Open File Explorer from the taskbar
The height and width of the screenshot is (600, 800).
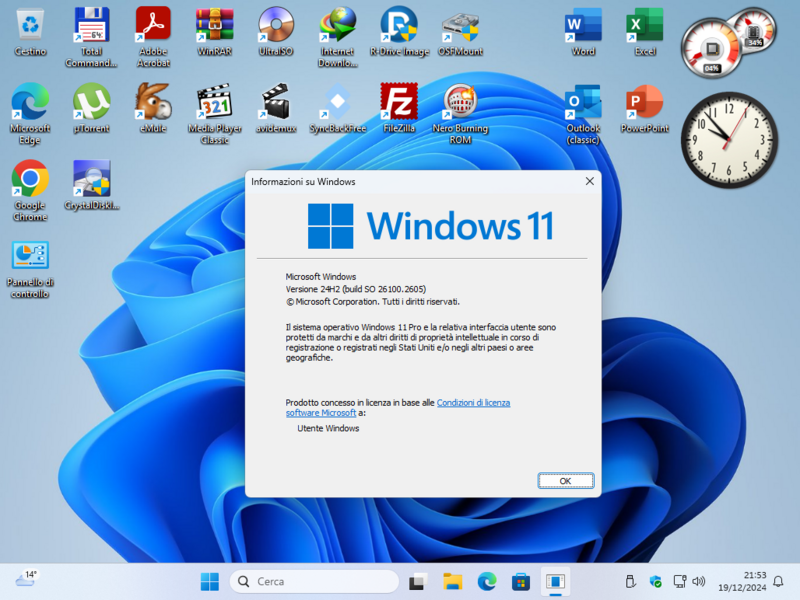click(x=453, y=581)
